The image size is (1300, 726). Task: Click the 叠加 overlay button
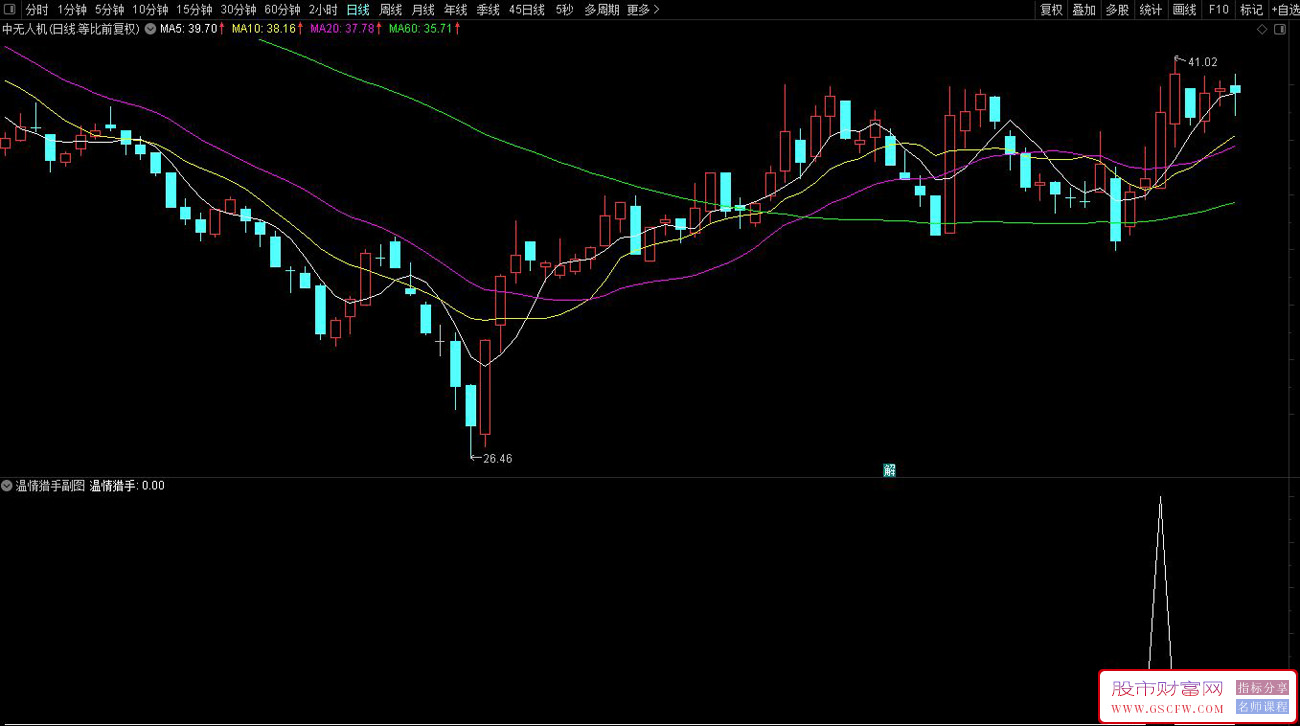(x=1084, y=9)
